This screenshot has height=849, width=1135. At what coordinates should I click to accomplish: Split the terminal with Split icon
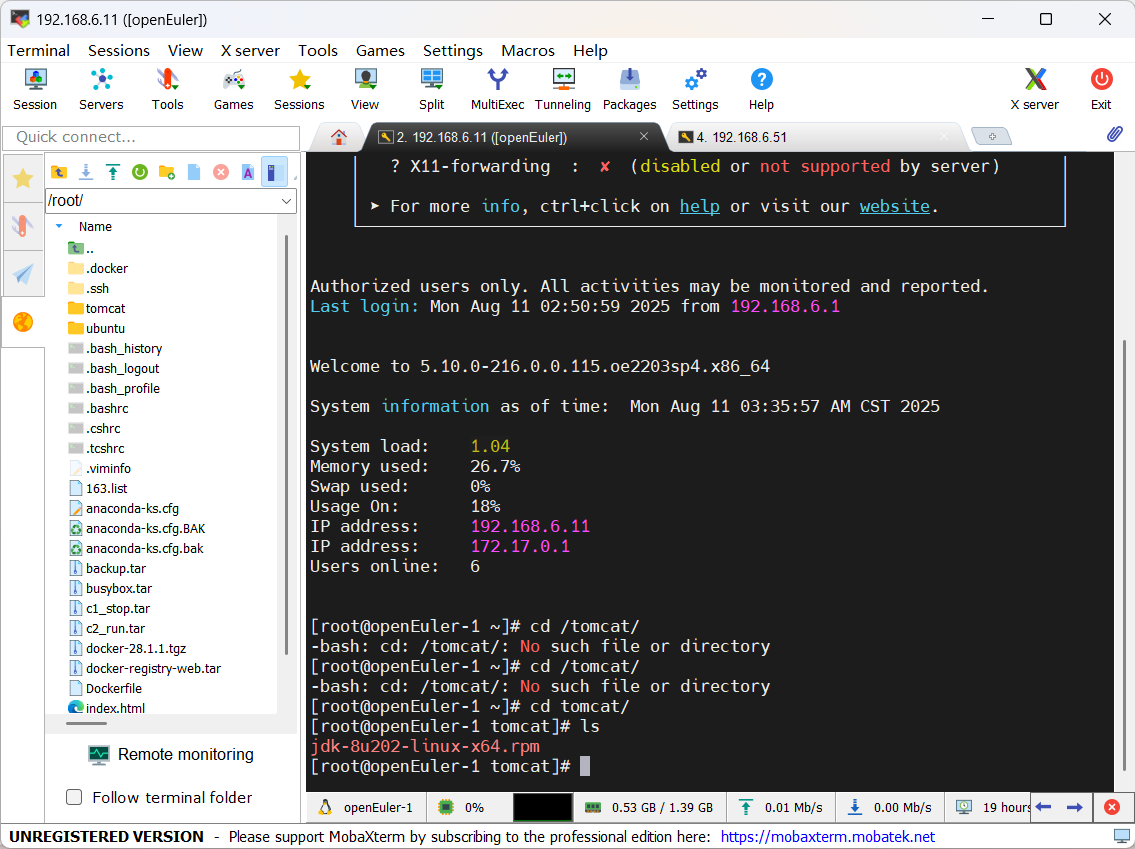[x=431, y=89]
